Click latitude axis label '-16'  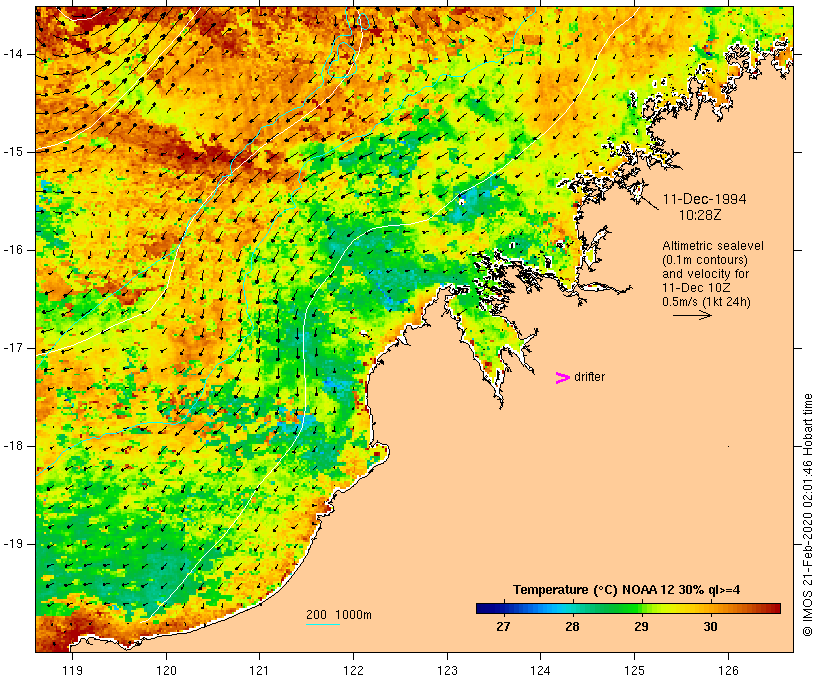[13, 250]
